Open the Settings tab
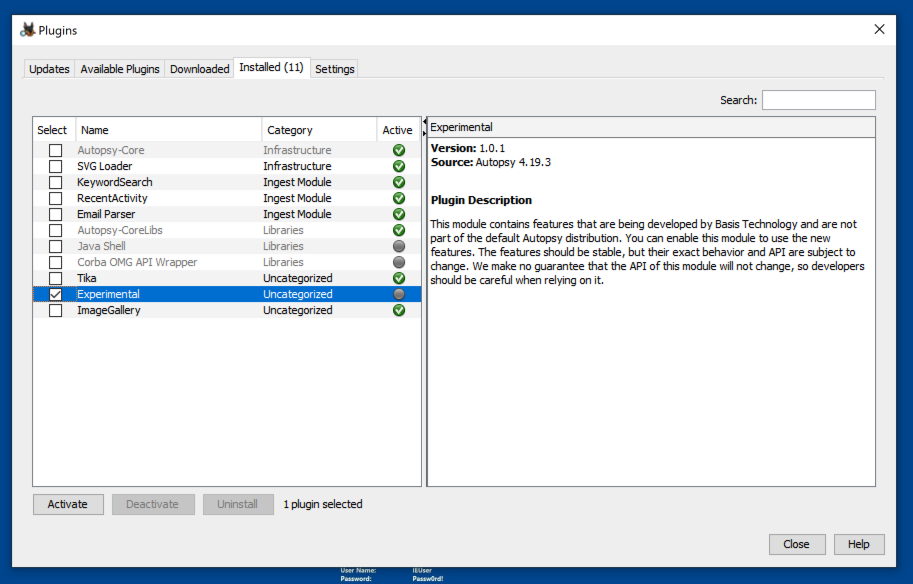This screenshot has height=584, width=913. pos(335,69)
